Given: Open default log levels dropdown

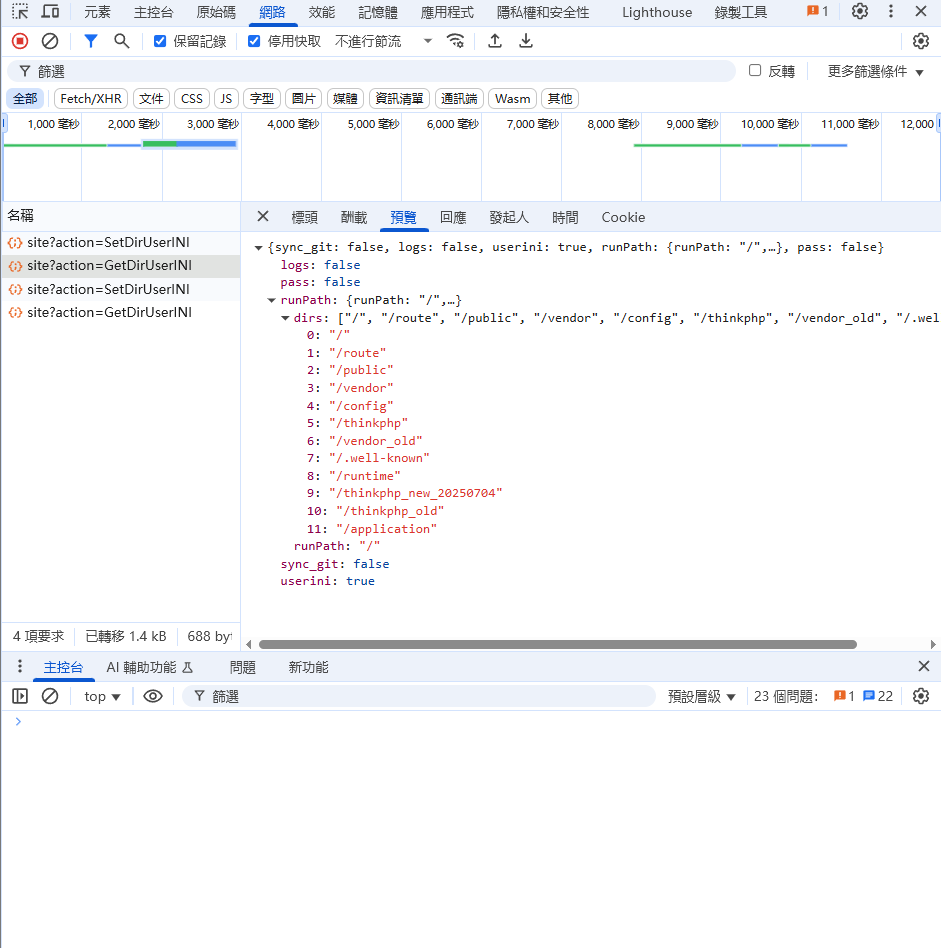Looking at the screenshot, I should [x=702, y=696].
